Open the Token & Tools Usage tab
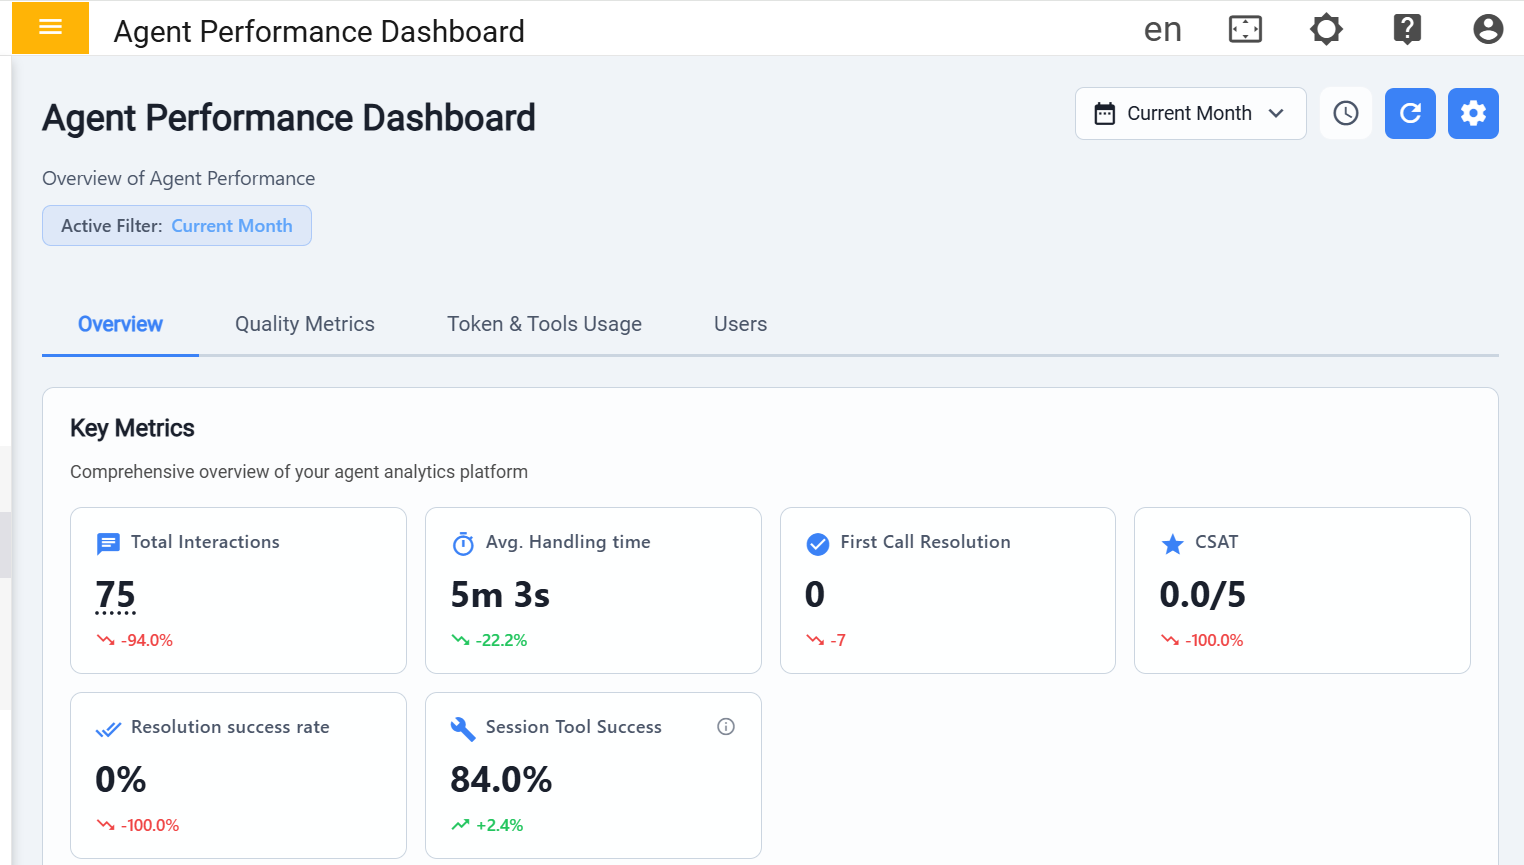The width and height of the screenshot is (1524, 865). click(544, 324)
